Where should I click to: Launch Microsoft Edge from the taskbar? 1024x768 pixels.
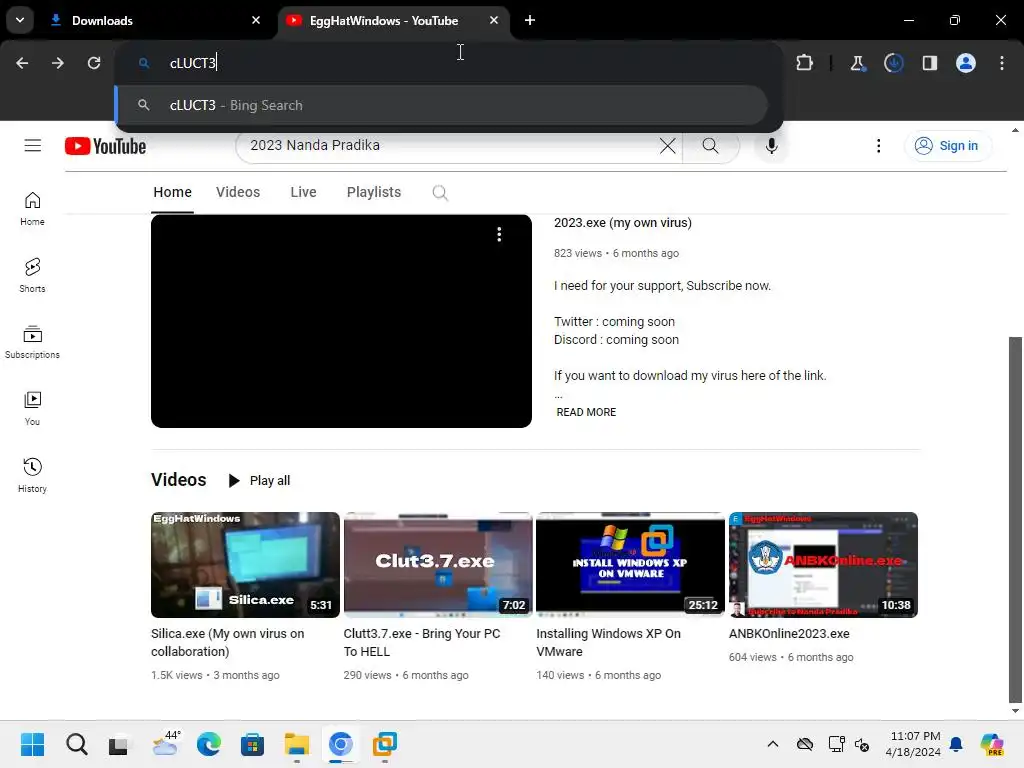coord(208,744)
